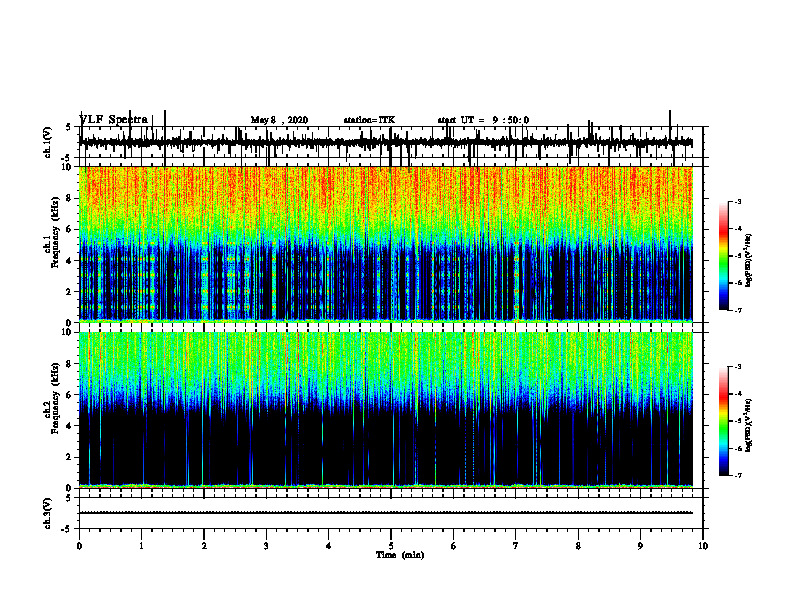
Task: Click time axis tick label 9
Action: (x=640, y=546)
